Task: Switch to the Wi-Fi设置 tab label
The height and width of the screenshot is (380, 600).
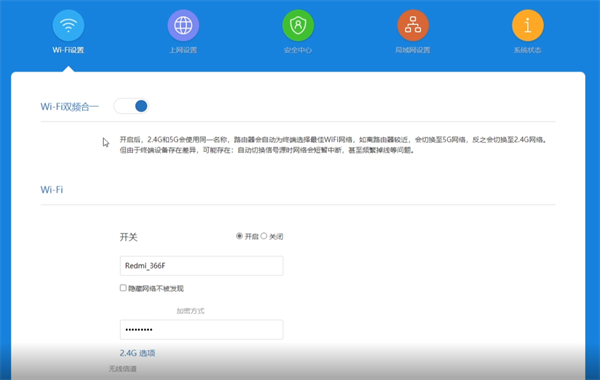Action: 68,50
